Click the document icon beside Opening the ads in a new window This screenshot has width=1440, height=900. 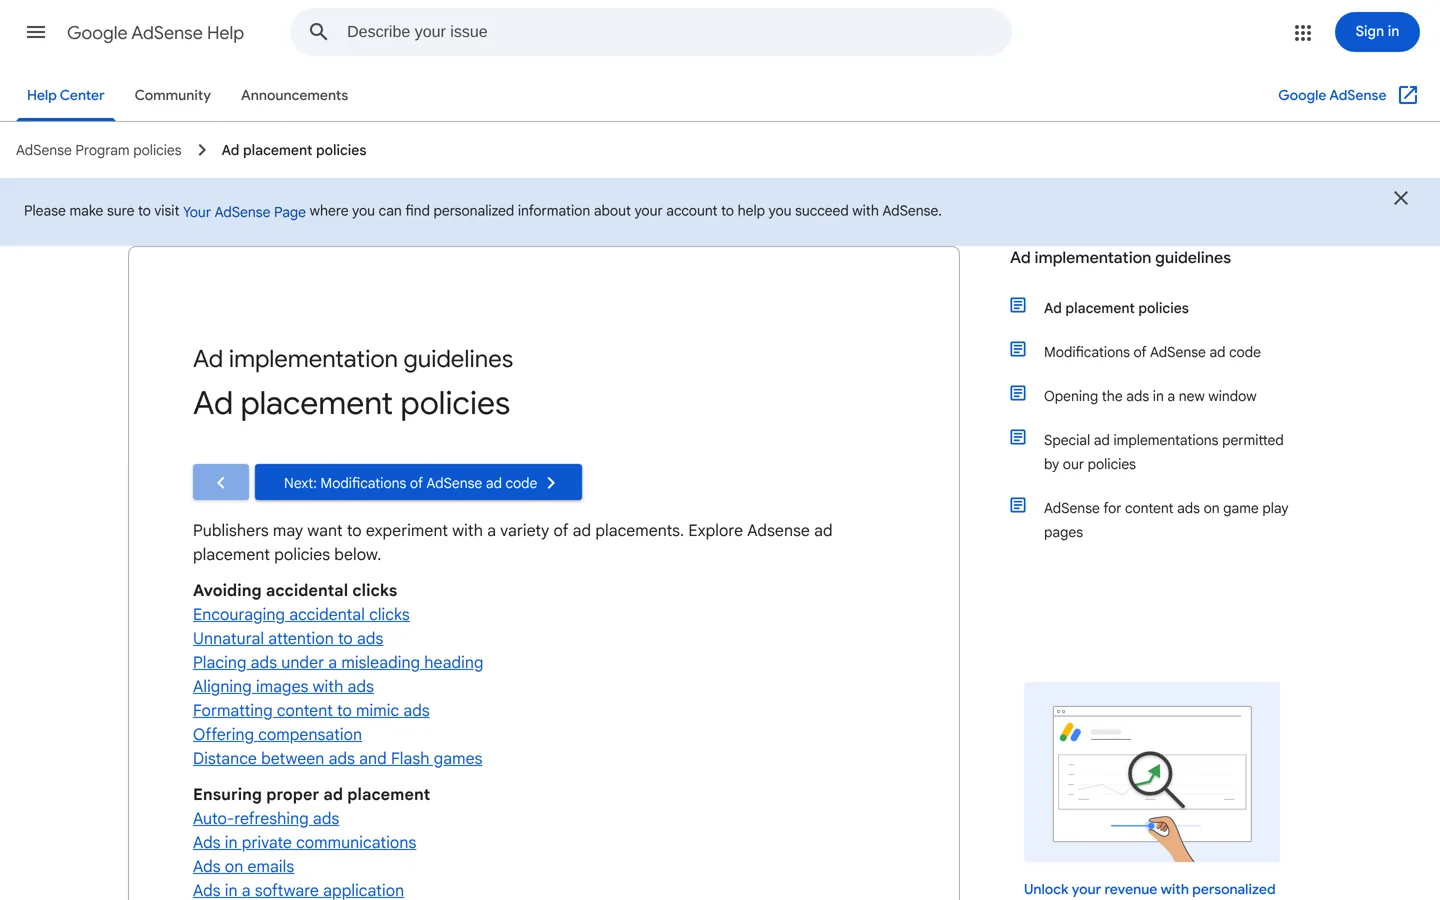pos(1018,393)
